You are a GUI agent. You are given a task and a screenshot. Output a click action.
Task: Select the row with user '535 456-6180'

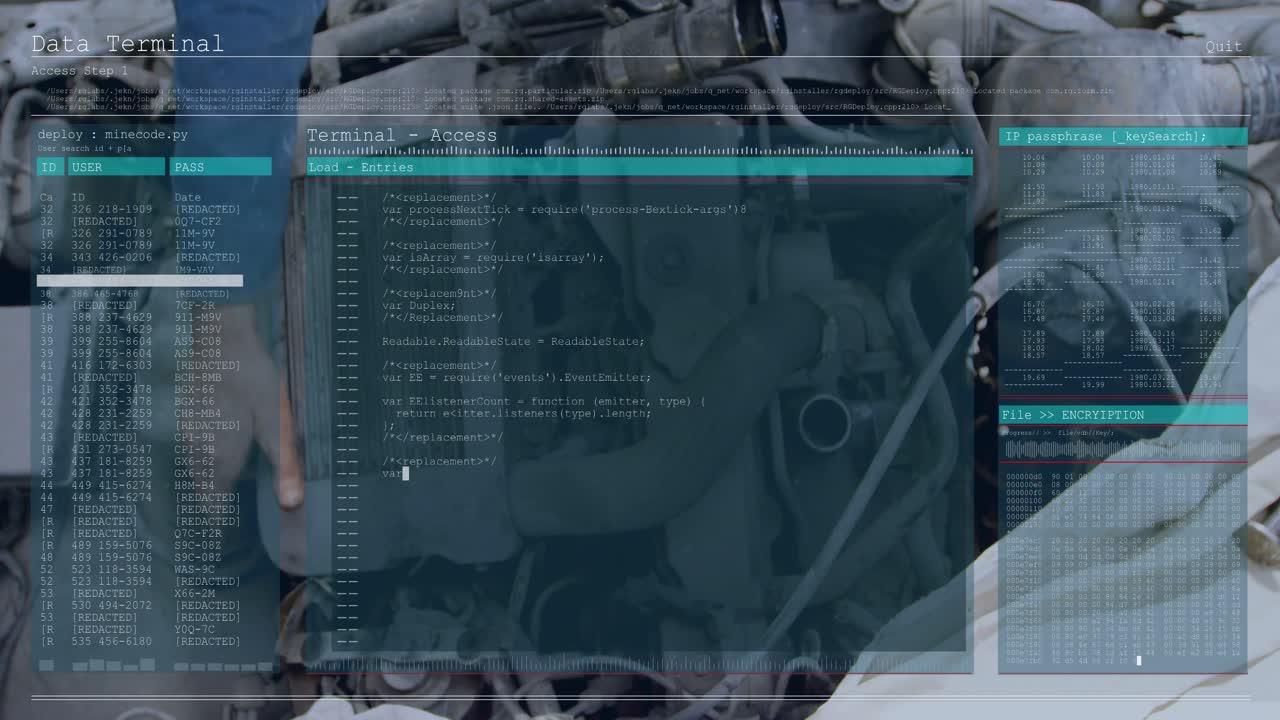140,641
